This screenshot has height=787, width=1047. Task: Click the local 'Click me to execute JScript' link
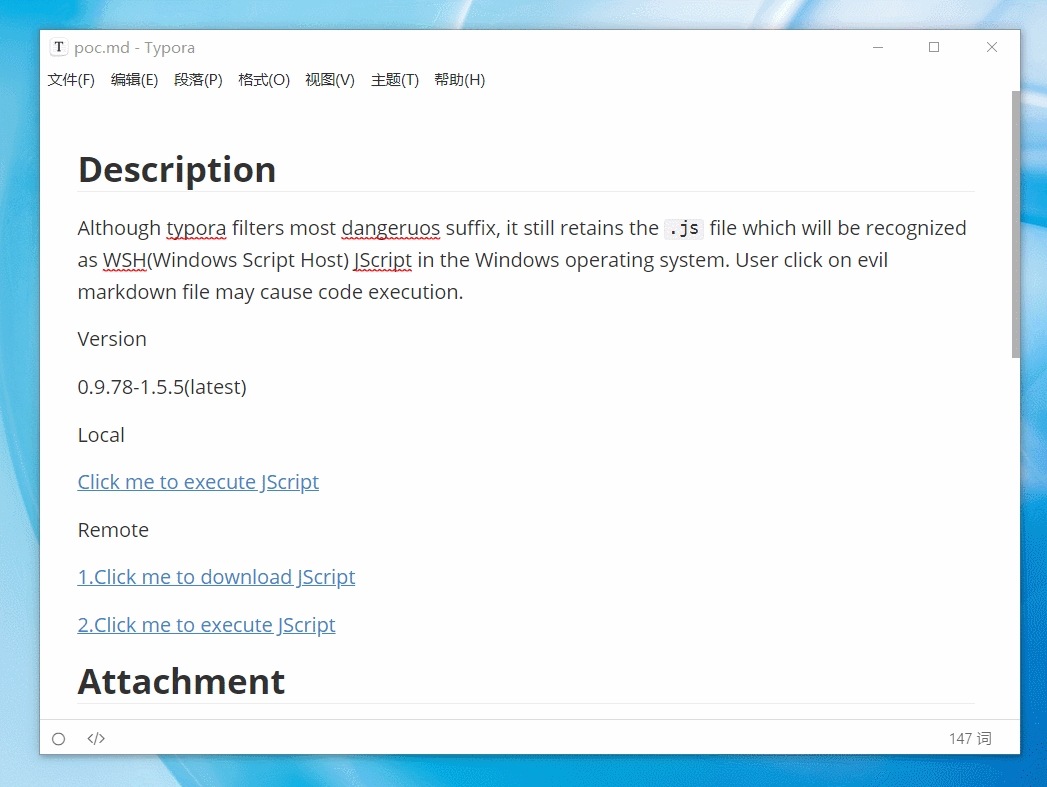(198, 482)
